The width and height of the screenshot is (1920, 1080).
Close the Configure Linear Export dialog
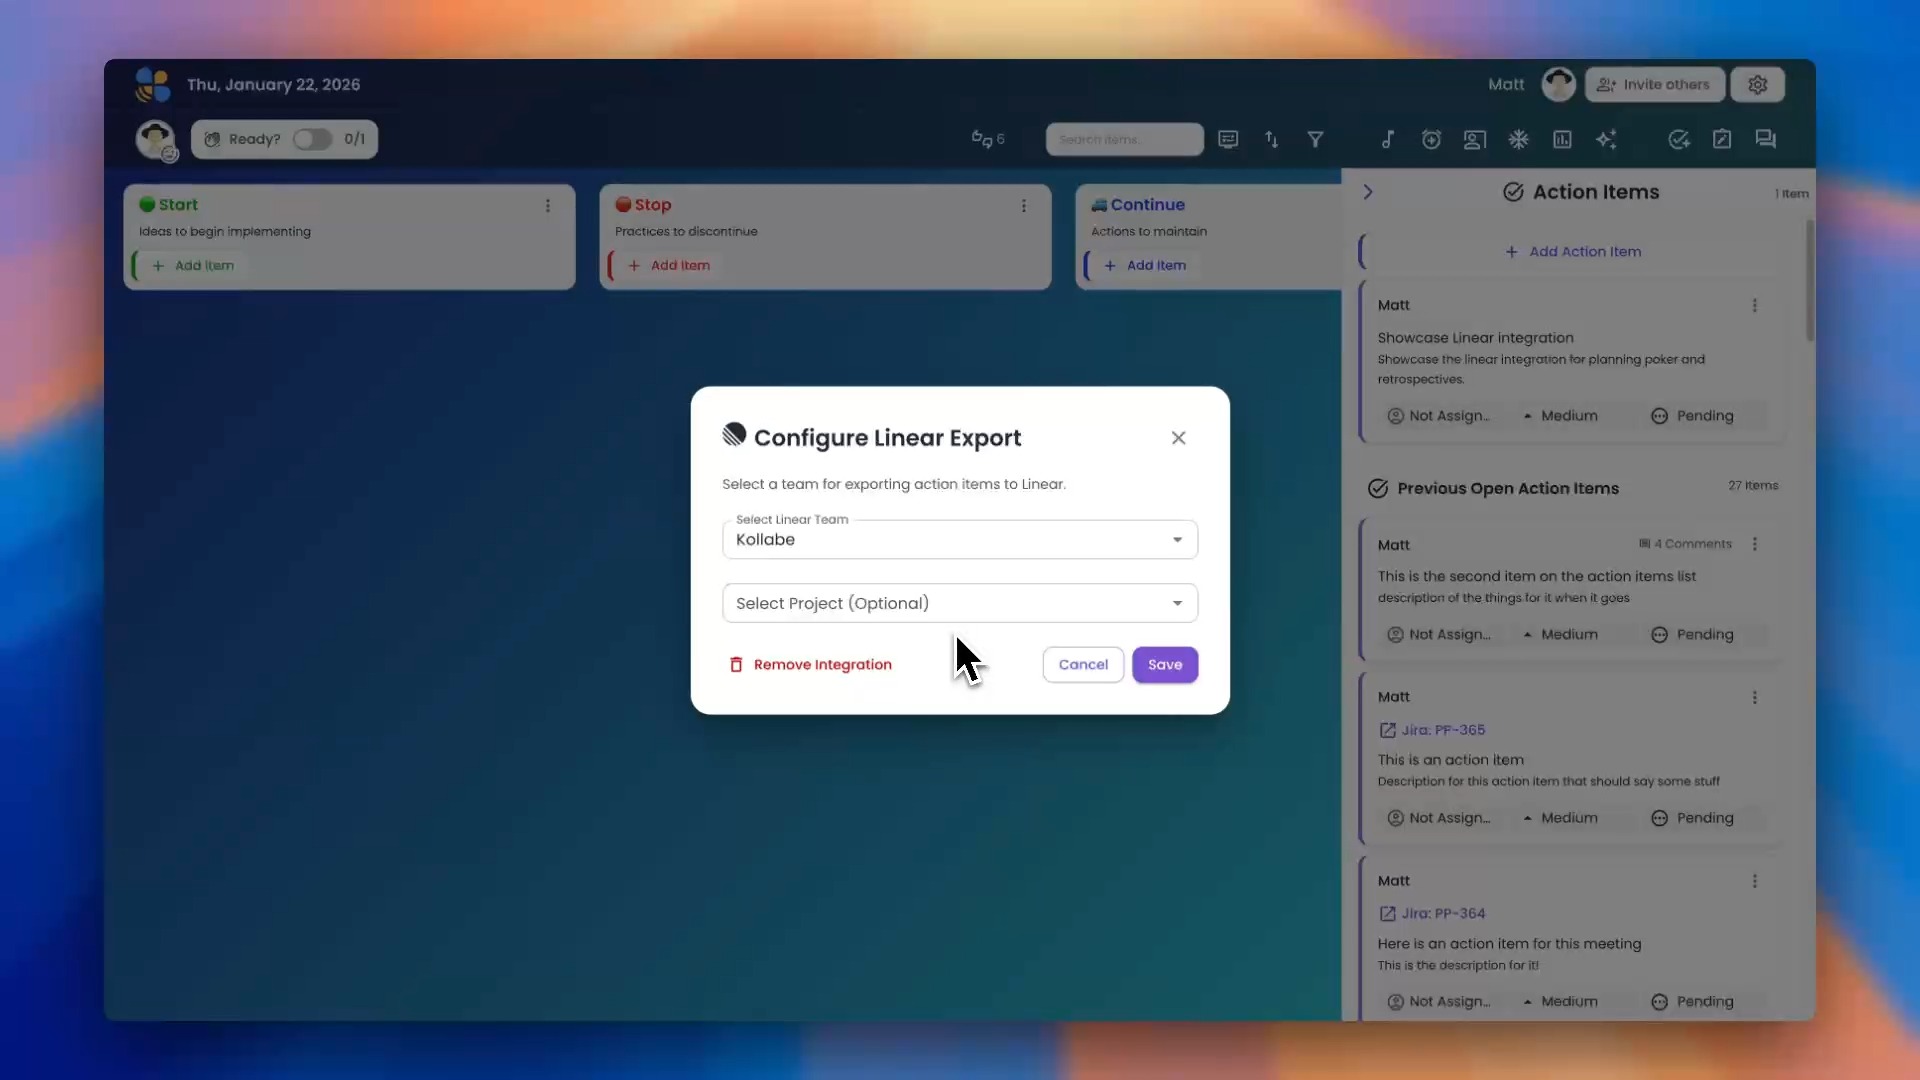1179,438
